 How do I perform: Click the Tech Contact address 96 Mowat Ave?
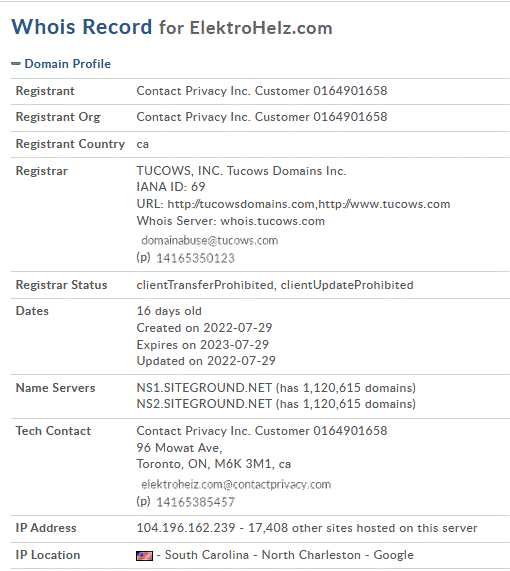(179, 448)
